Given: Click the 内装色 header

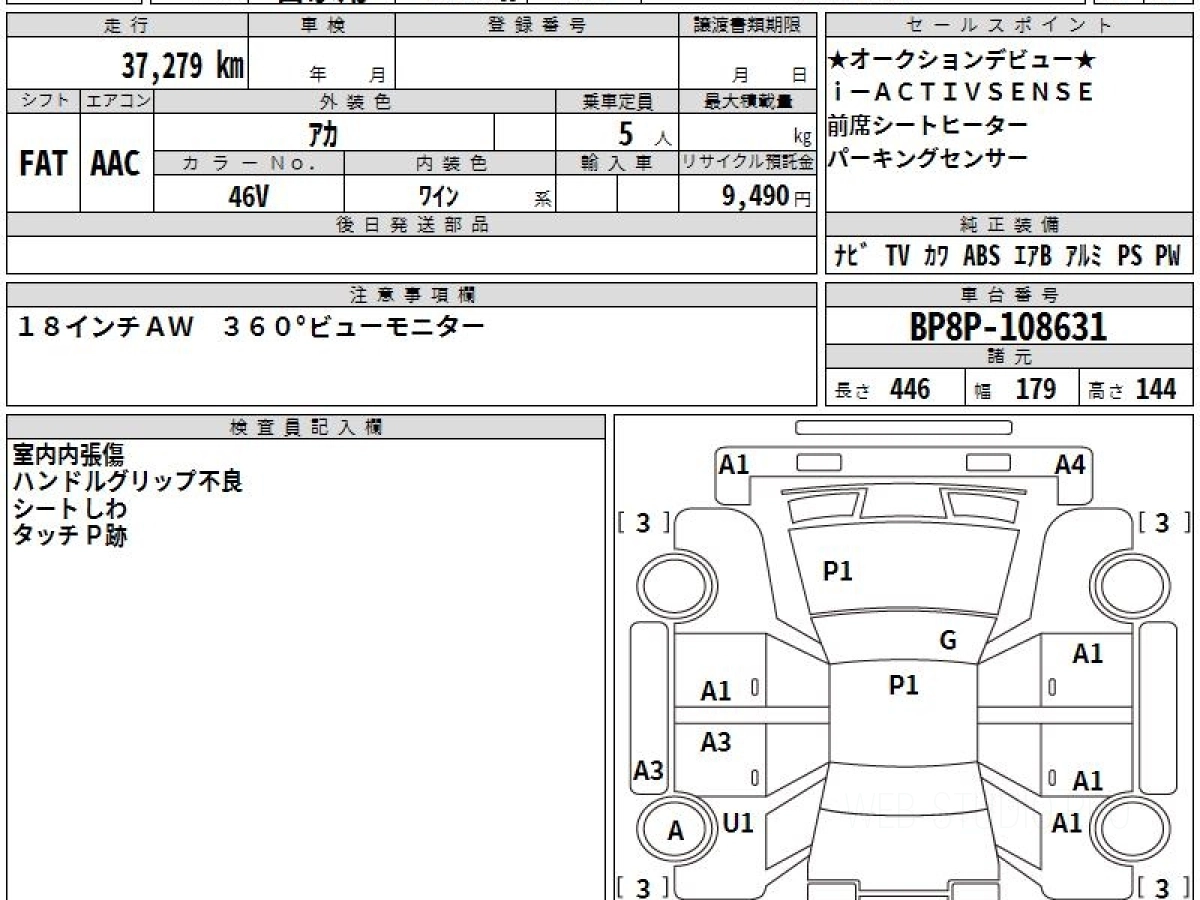Looking at the screenshot, I should 450,162.
